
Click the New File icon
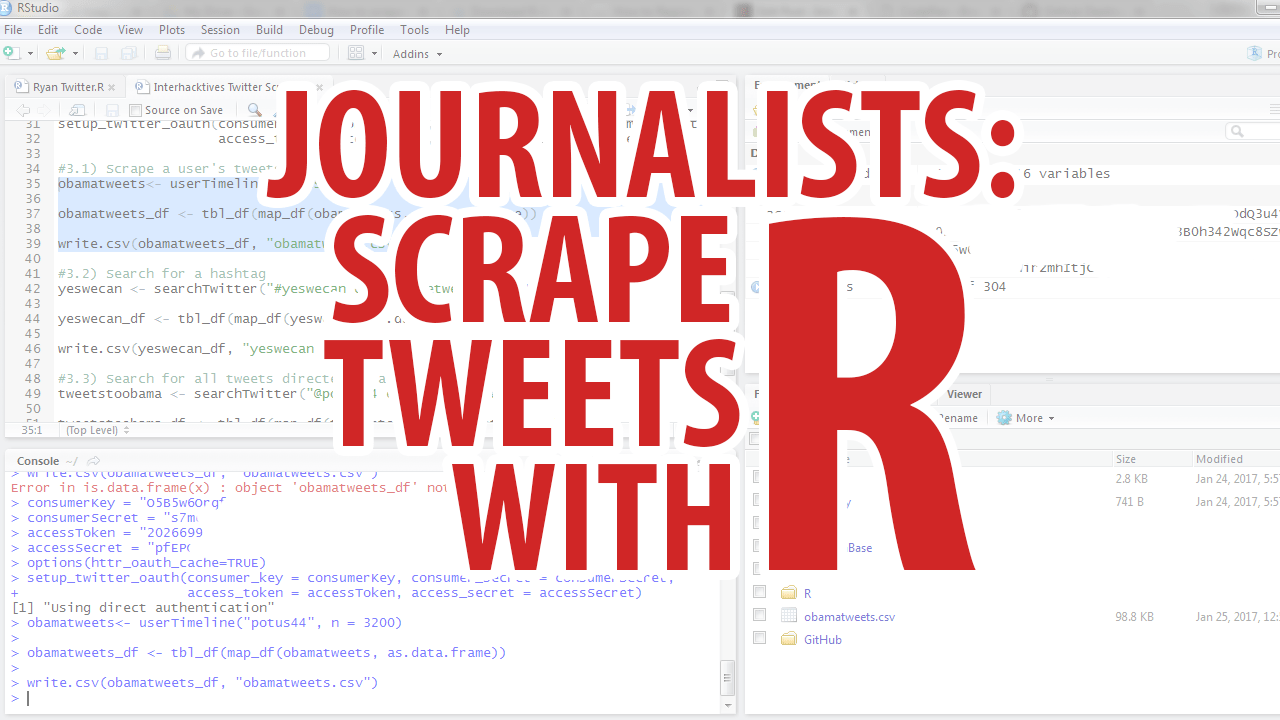[x=11, y=53]
